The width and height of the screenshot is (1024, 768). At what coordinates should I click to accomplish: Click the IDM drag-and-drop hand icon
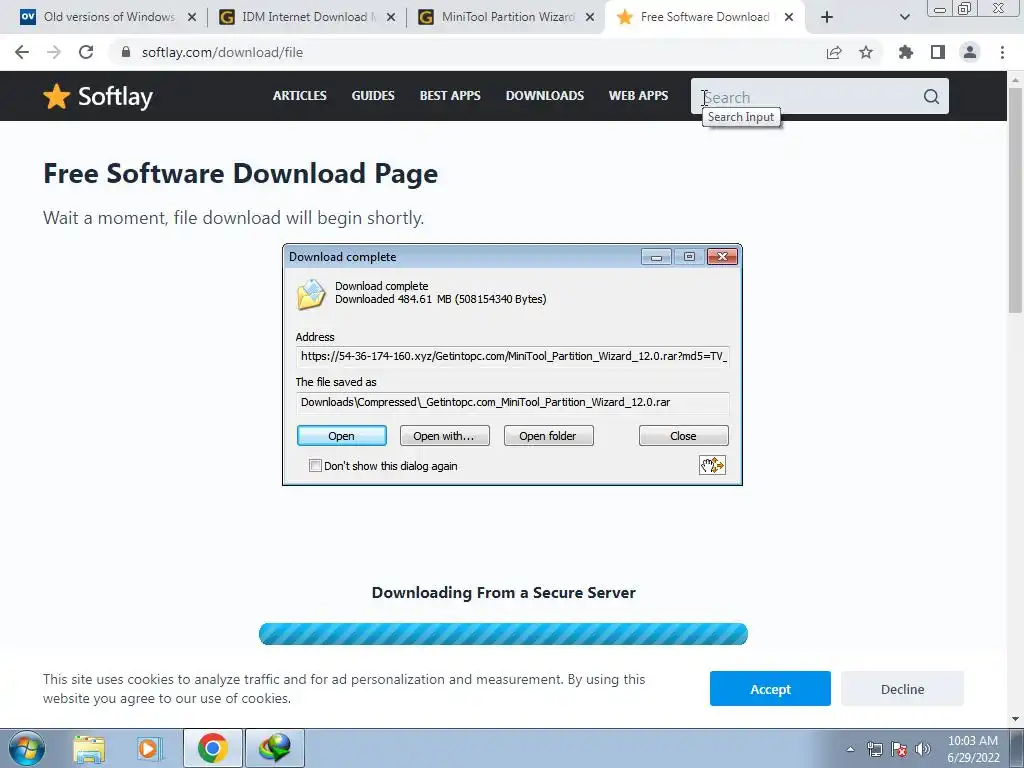712,465
